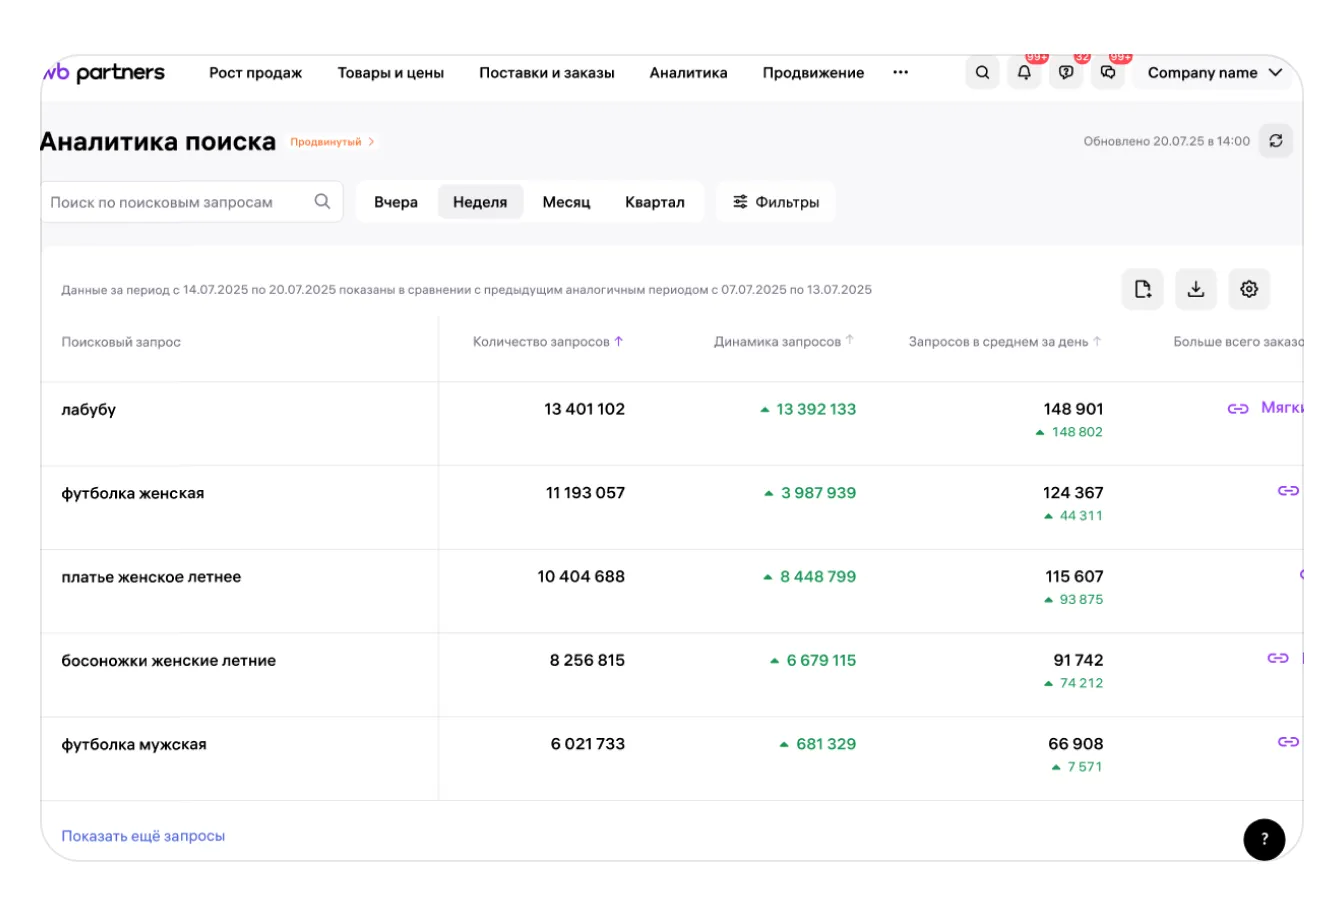Sort by Динамика запросов column
The width and height of the screenshot is (1344, 916).
pyautogui.click(x=784, y=342)
